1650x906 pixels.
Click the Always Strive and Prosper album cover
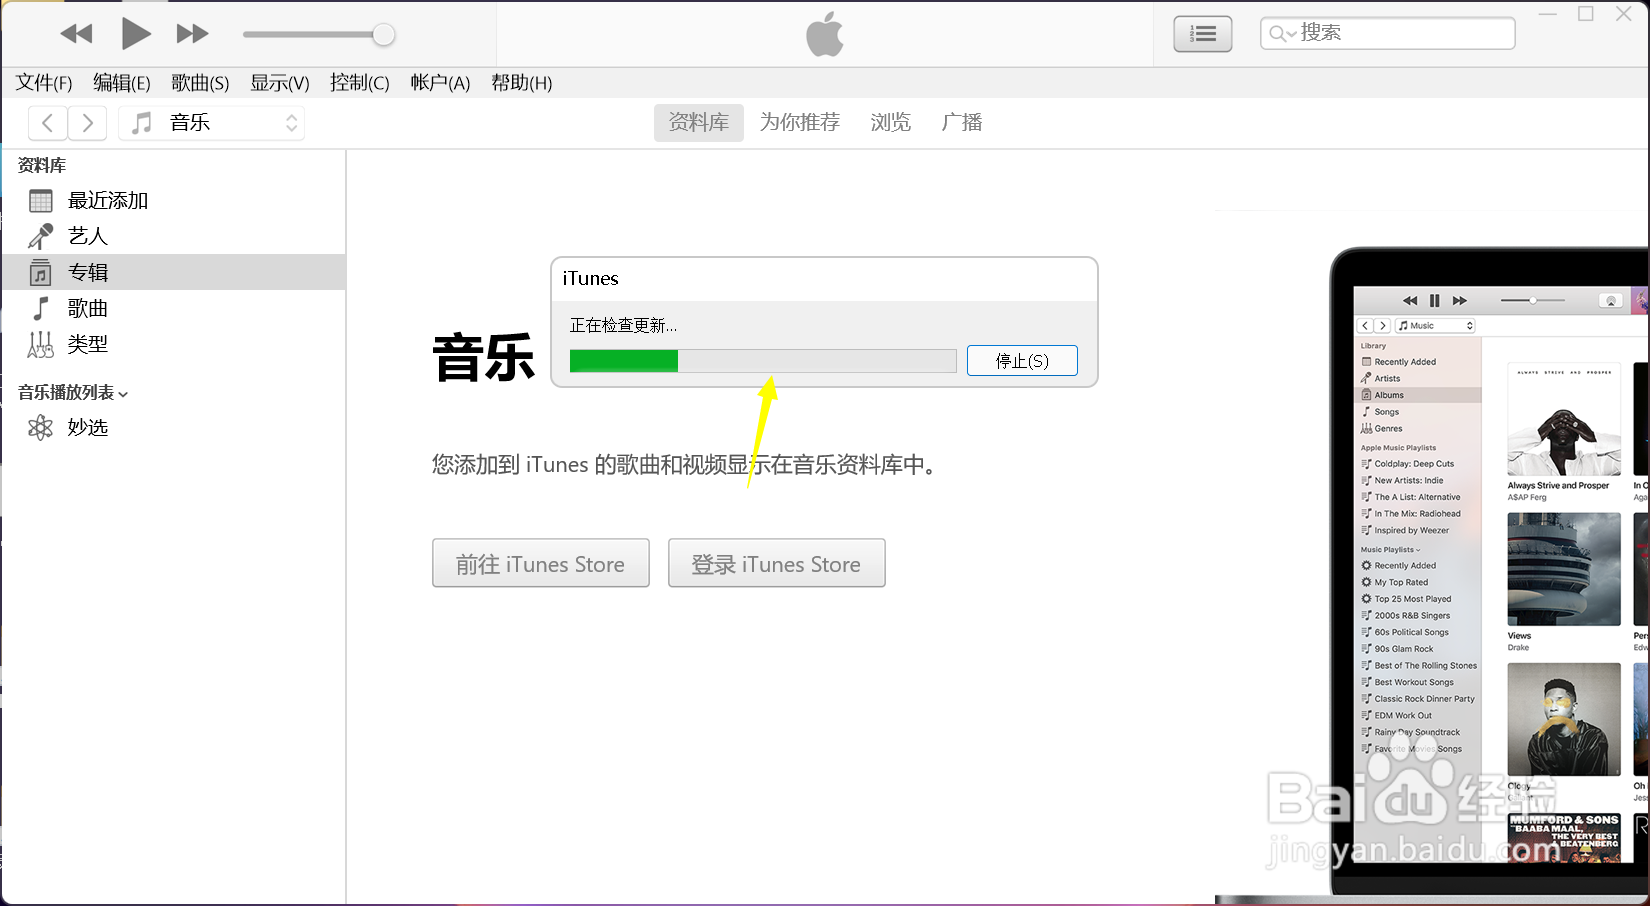pyautogui.click(x=1564, y=419)
